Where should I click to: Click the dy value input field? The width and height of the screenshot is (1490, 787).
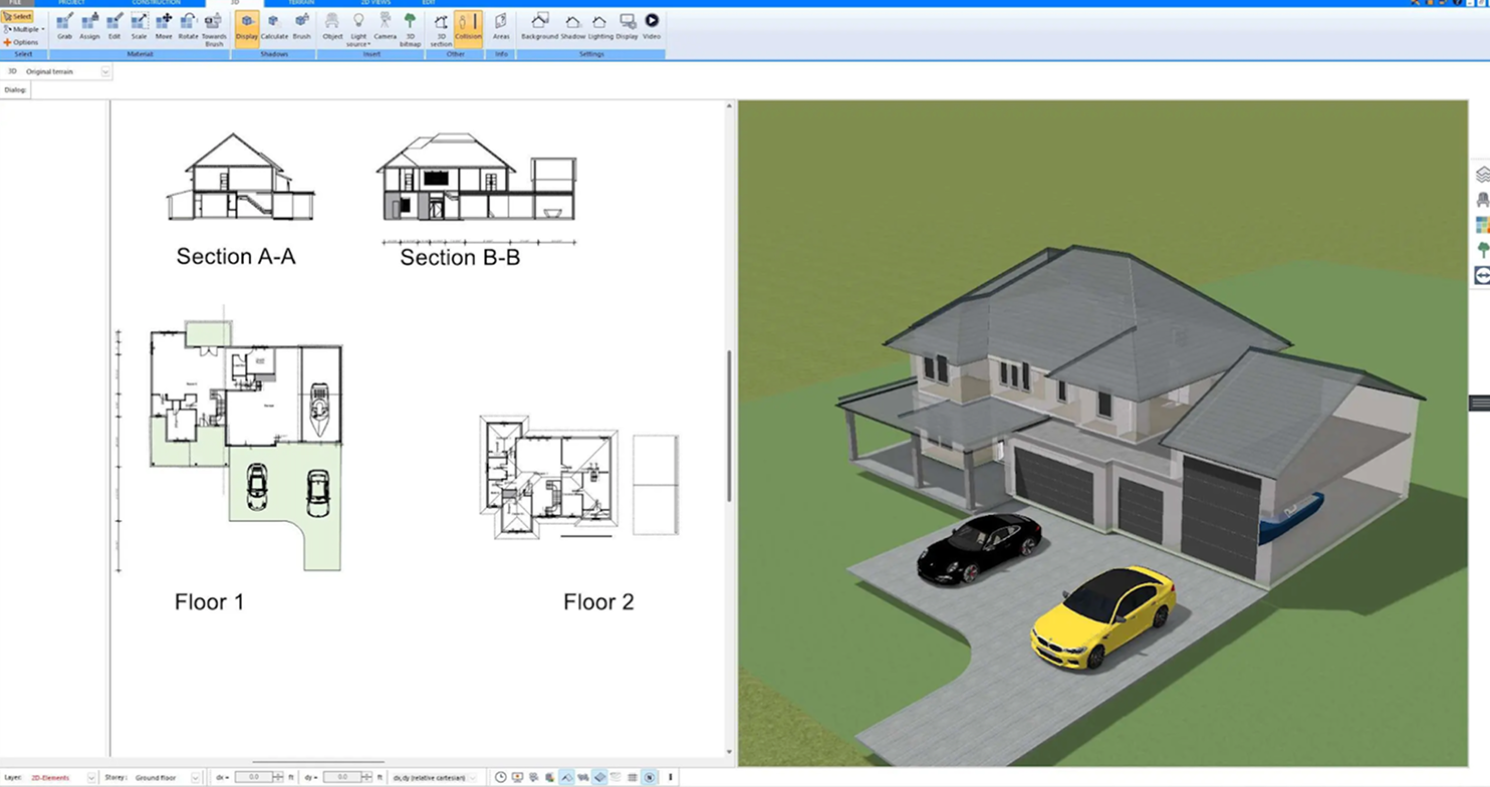pos(342,777)
